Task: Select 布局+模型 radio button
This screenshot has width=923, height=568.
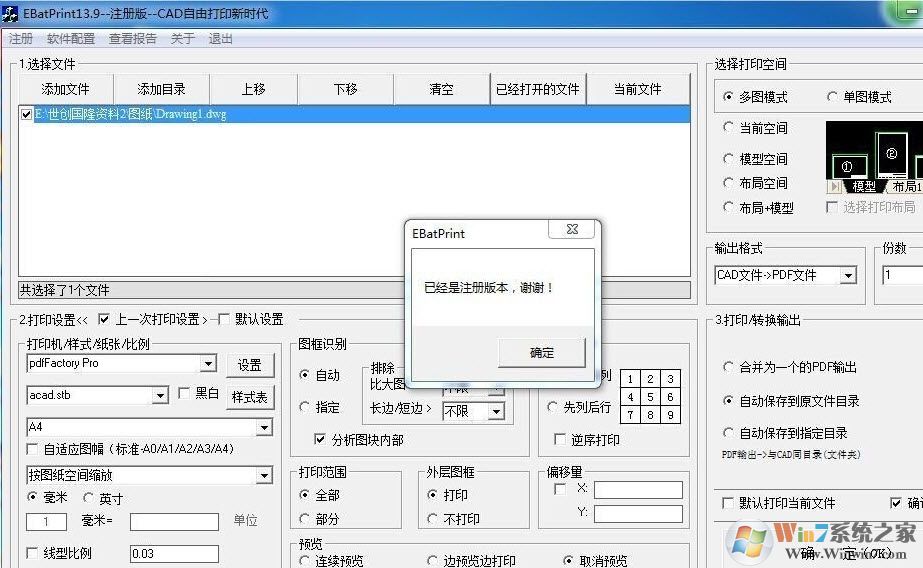Action: click(x=728, y=208)
